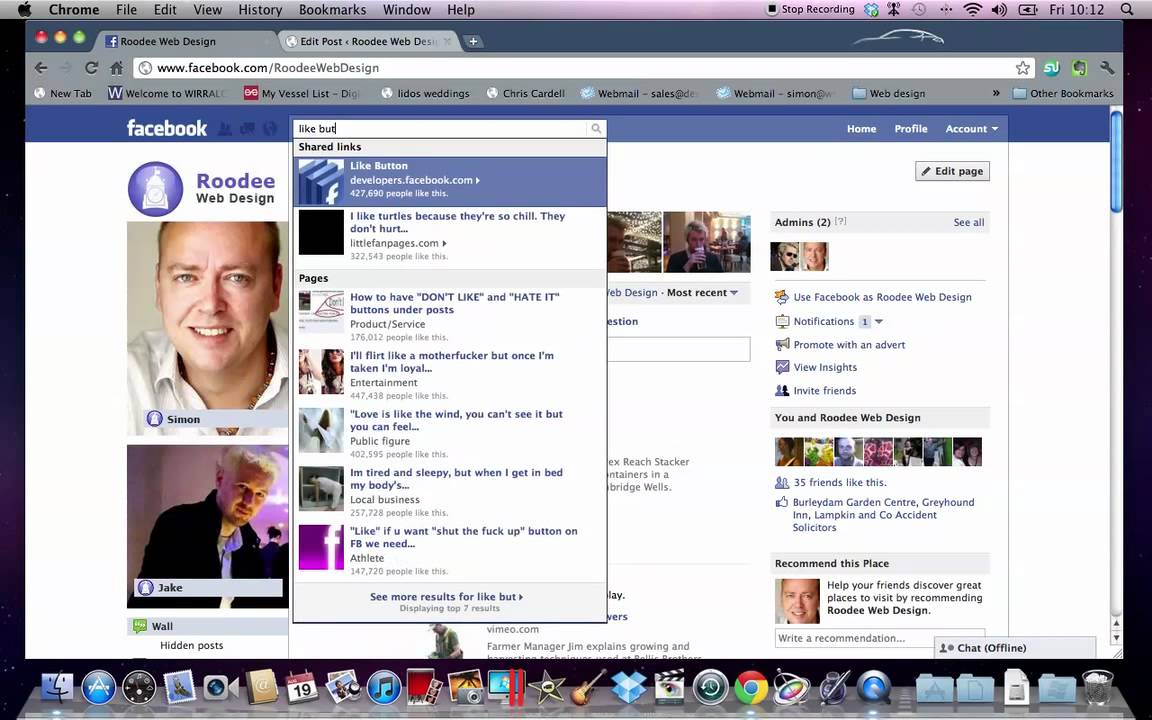
Task: Open the Web design bookmarks folder
Action: tap(888, 93)
